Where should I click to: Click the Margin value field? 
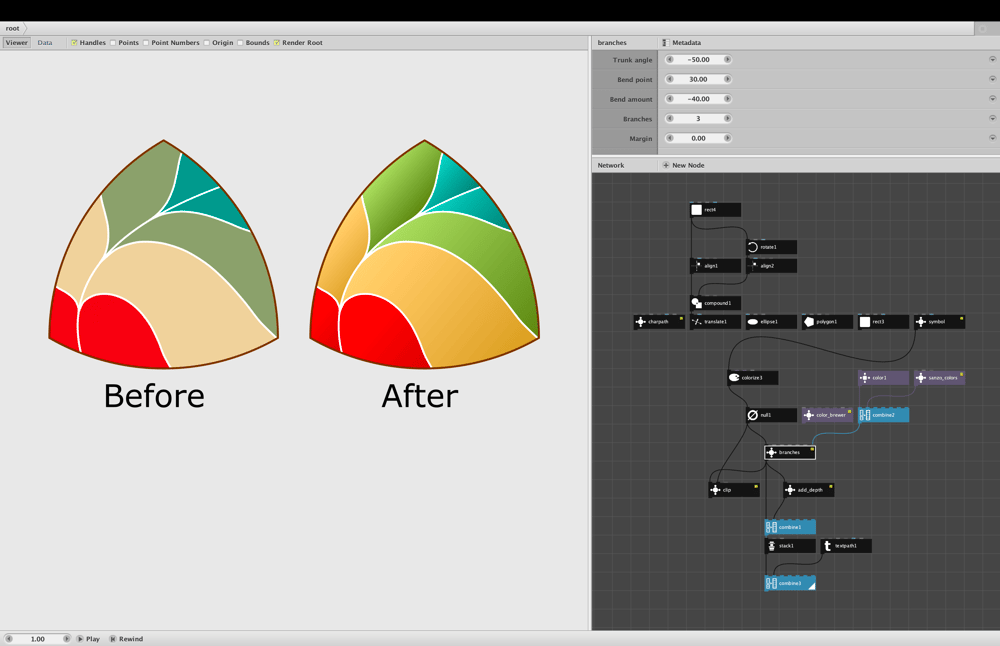pyautogui.click(x=698, y=138)
